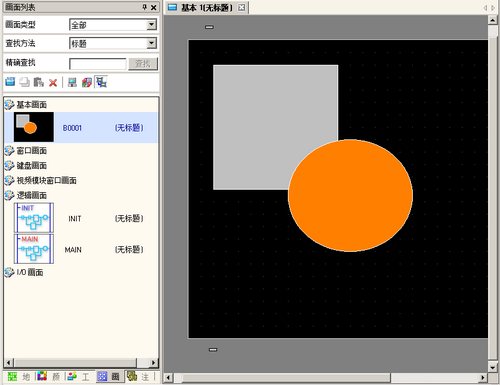Click the top small marker above the canvas

[x=209, y=27]
